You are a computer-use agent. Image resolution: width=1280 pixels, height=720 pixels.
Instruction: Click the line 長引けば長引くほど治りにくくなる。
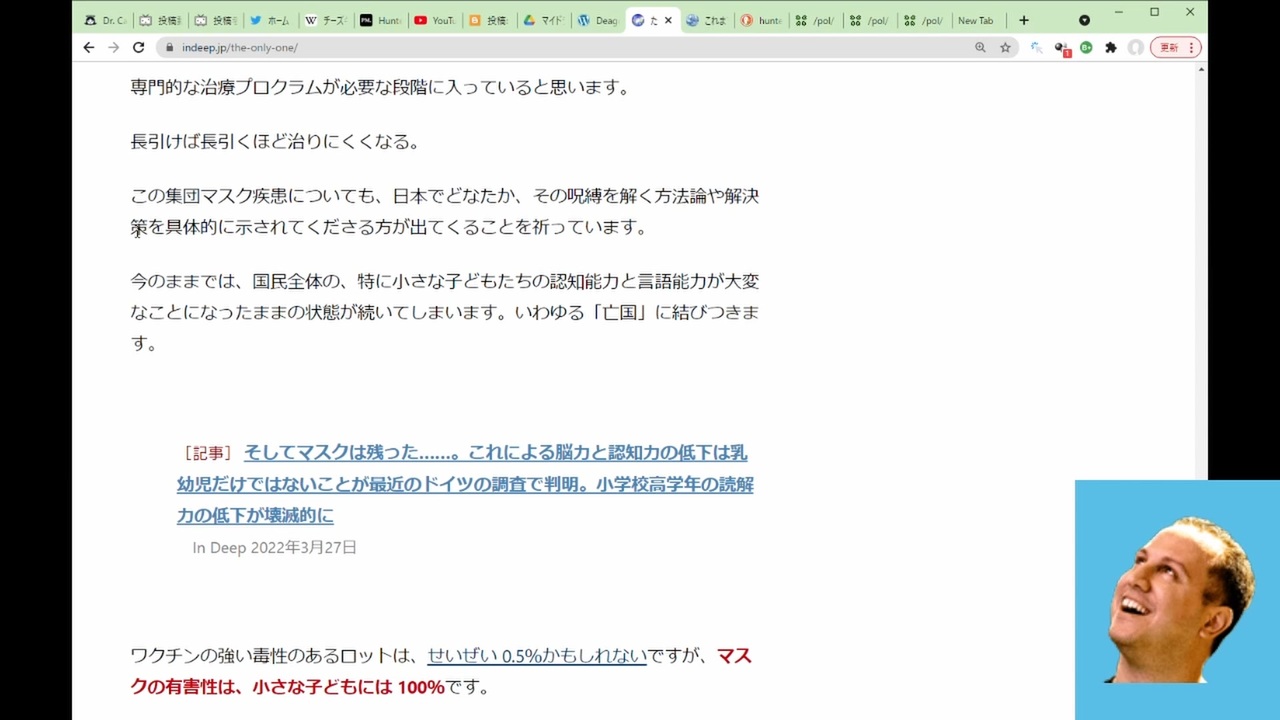[x=275, y=141]
